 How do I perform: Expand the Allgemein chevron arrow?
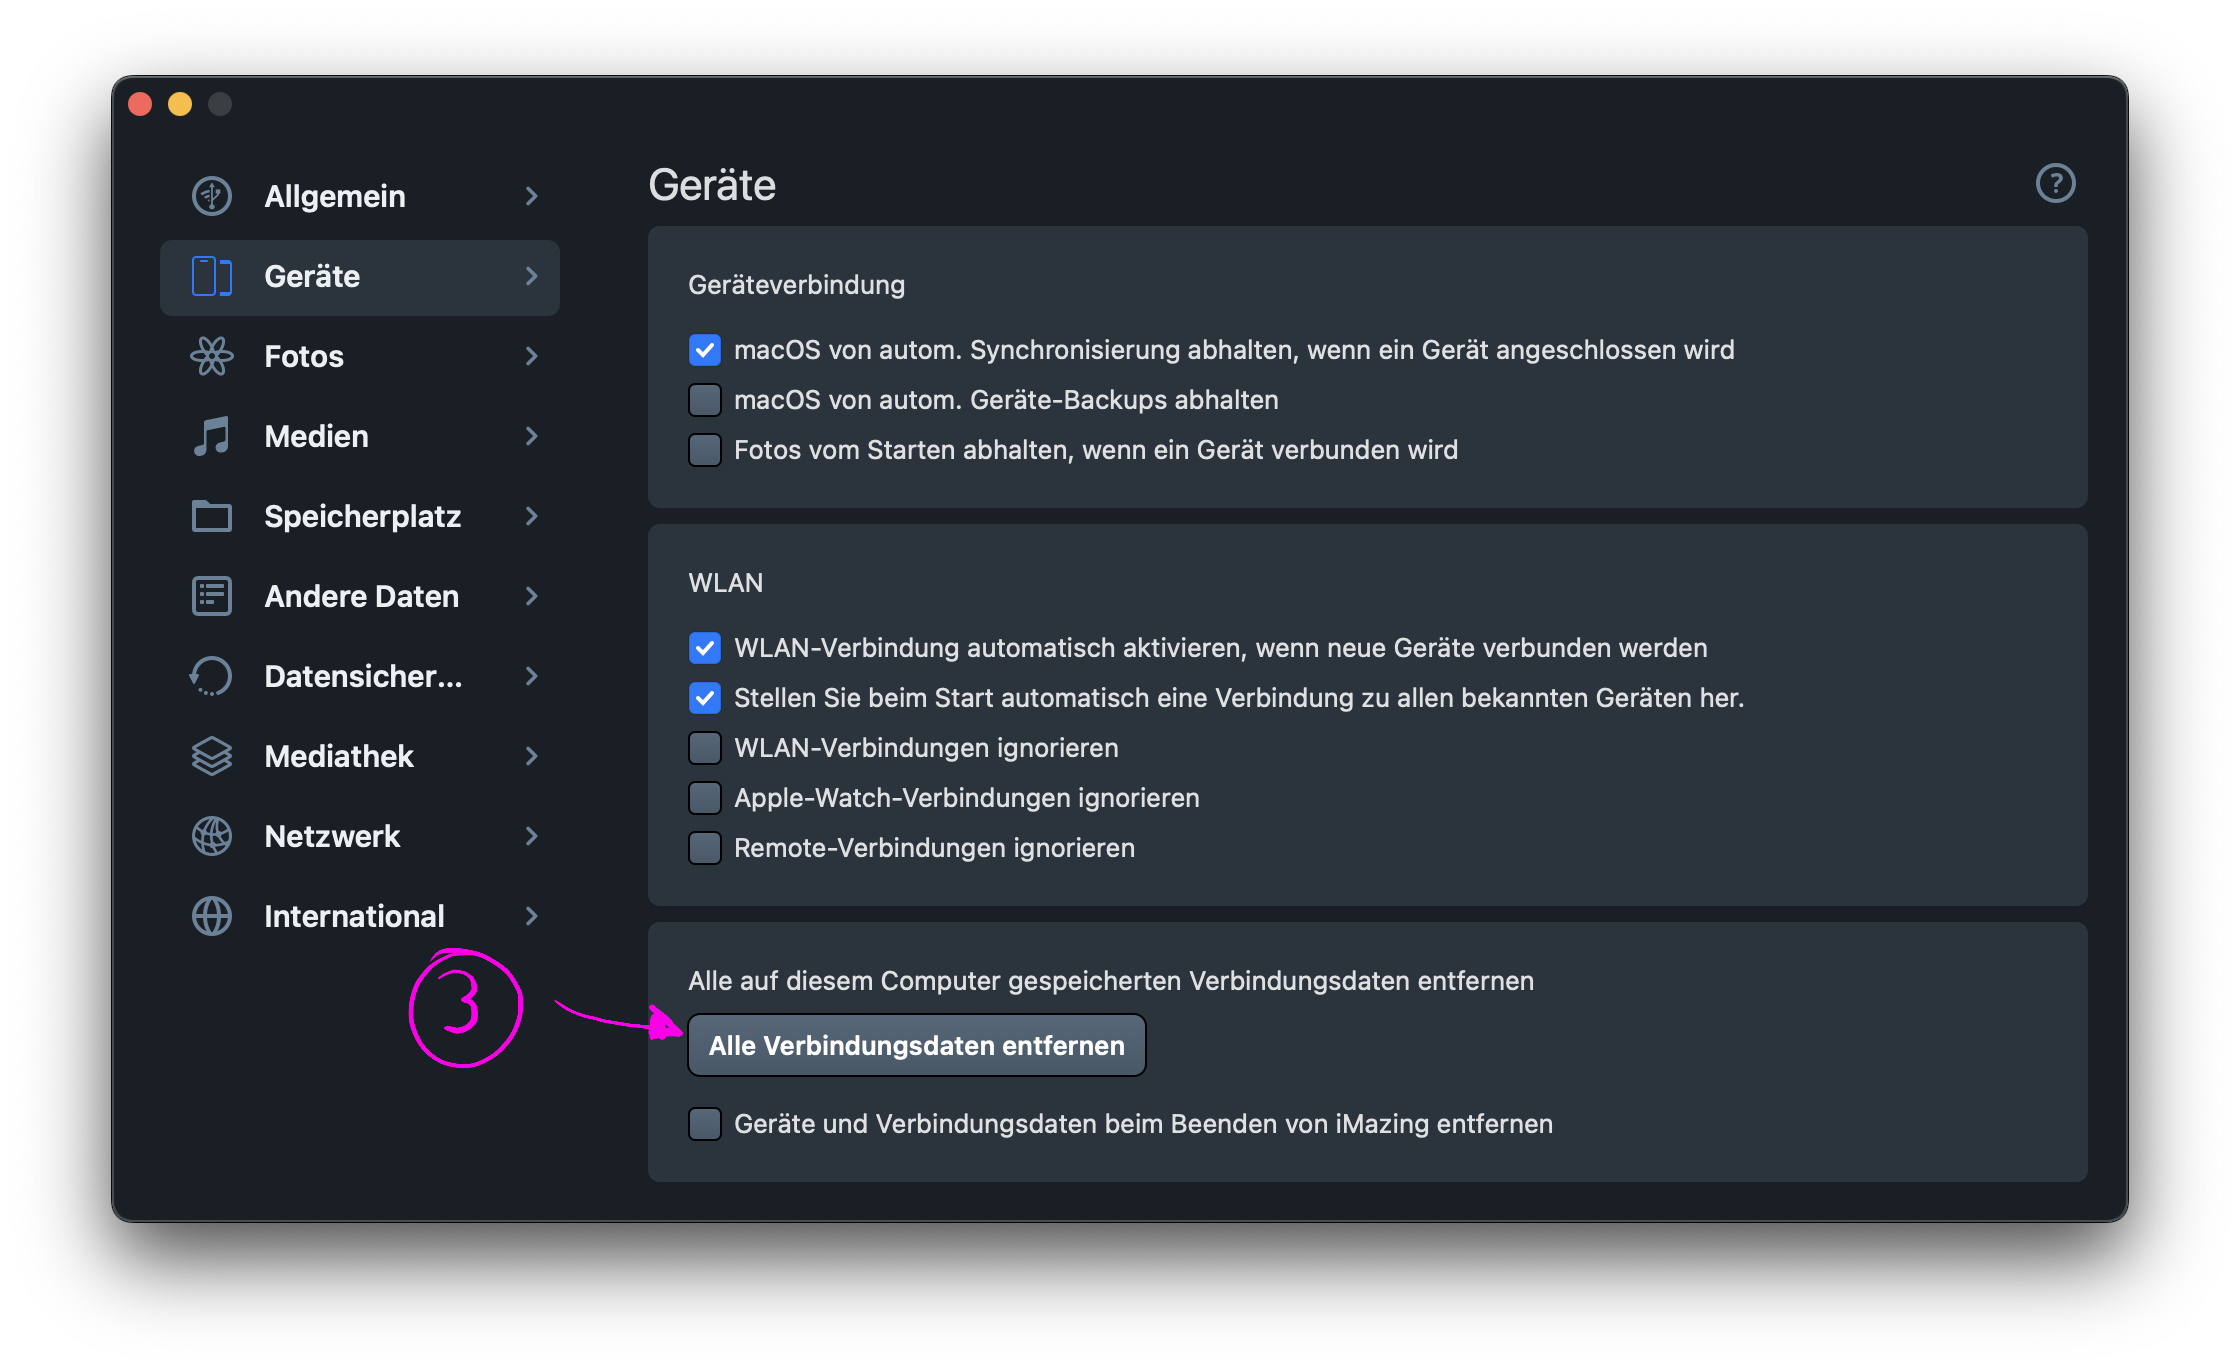pyautogui.click(x=532, y=196)
